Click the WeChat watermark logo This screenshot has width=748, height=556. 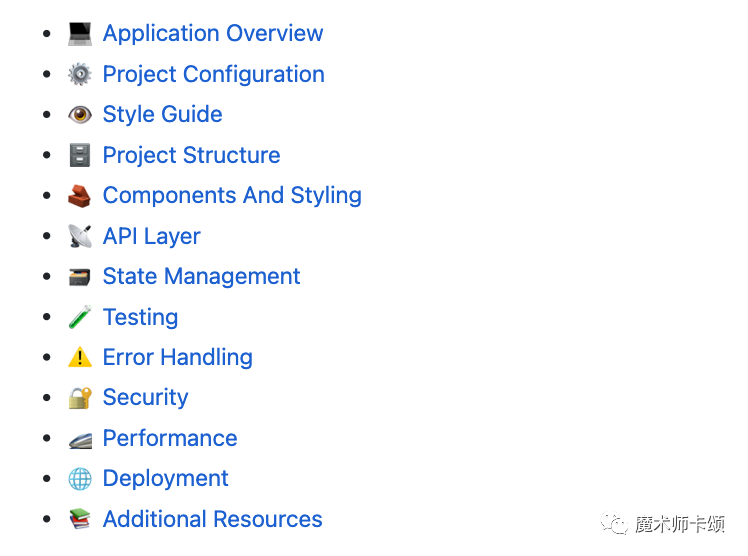(614, 523)
